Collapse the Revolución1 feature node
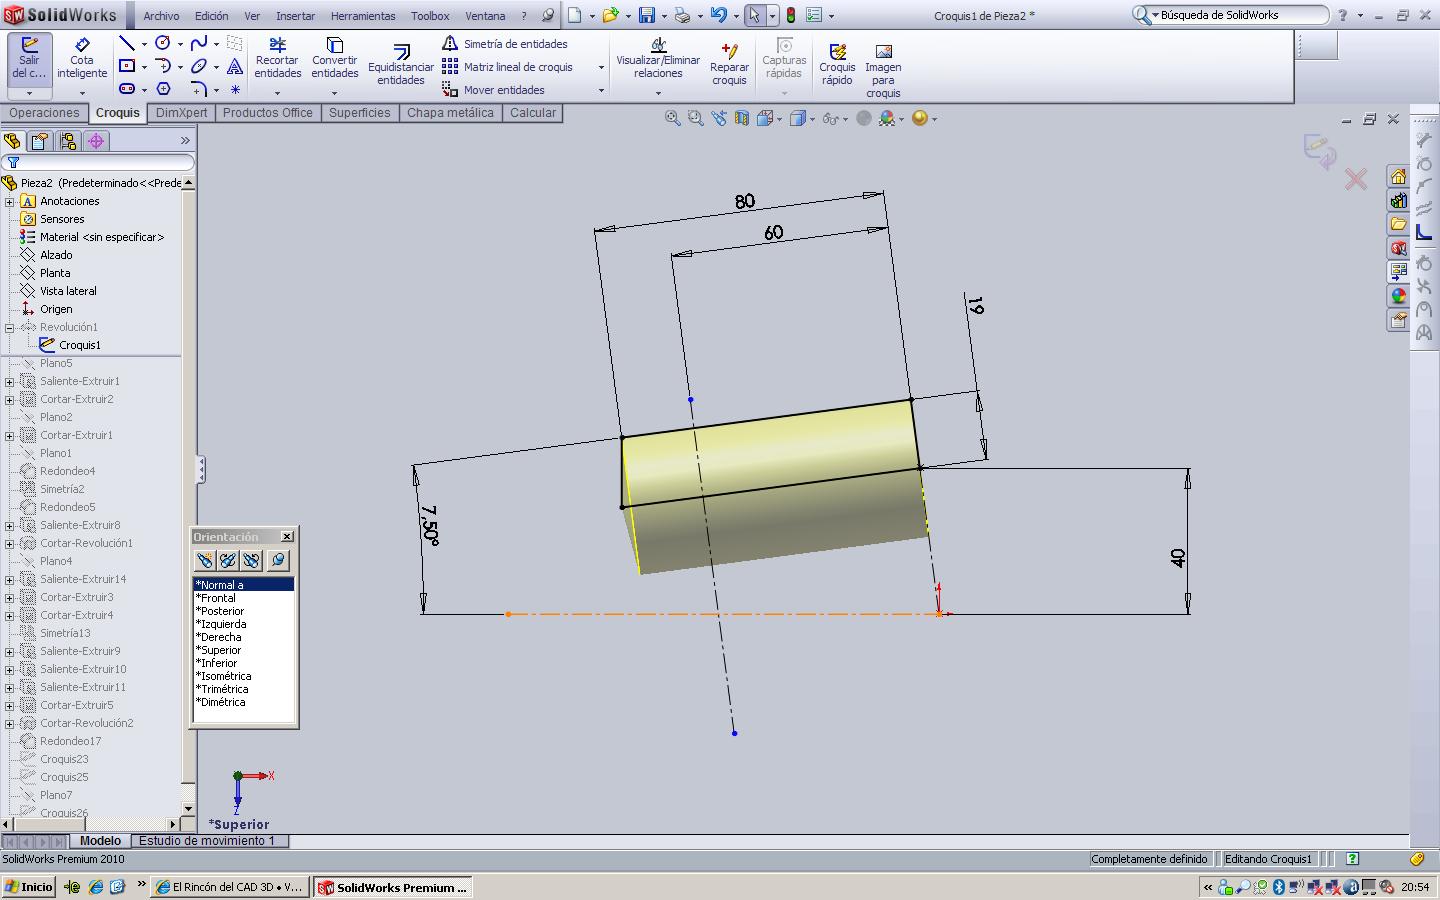1440x900 pixels. (10, 327)
